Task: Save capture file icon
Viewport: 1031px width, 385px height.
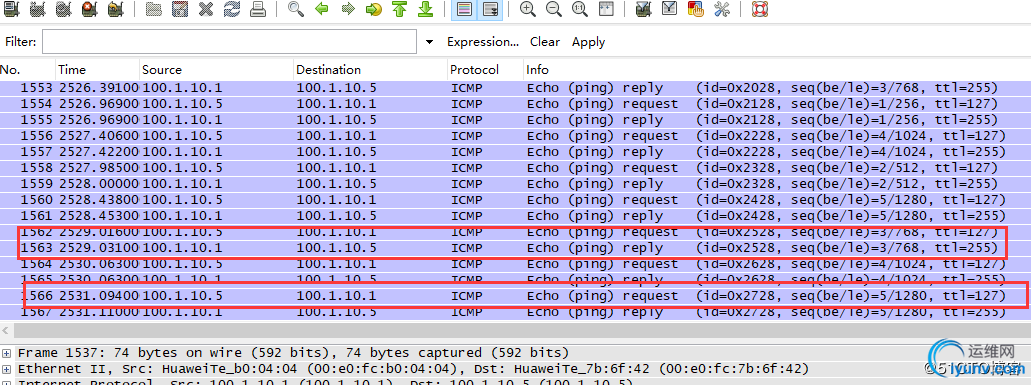Action: [180, 9]
